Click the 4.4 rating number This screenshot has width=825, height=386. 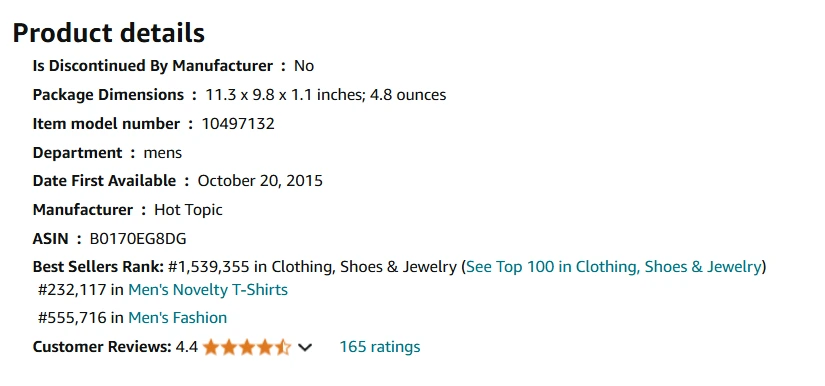pos(186,347)
